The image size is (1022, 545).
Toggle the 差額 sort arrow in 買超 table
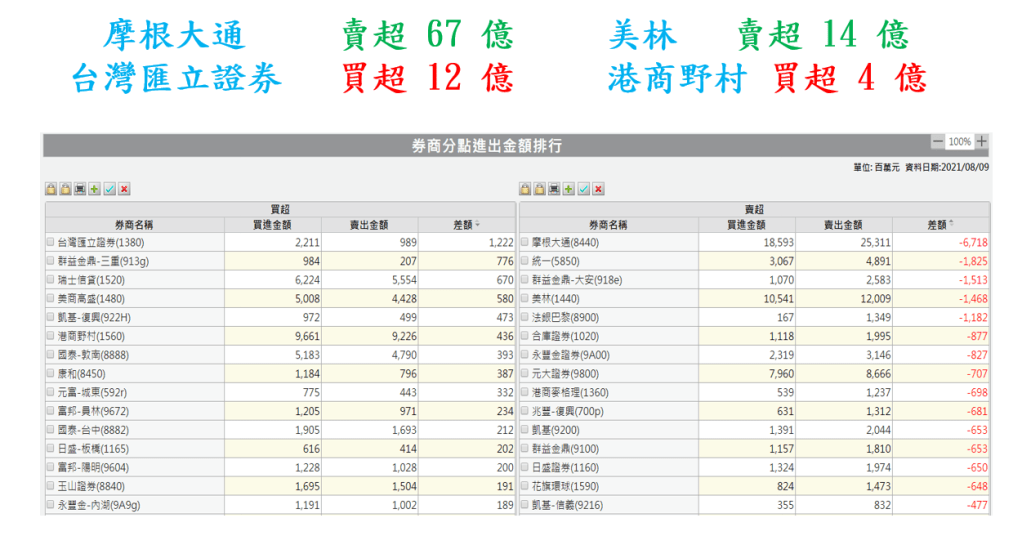coord(477,225)
